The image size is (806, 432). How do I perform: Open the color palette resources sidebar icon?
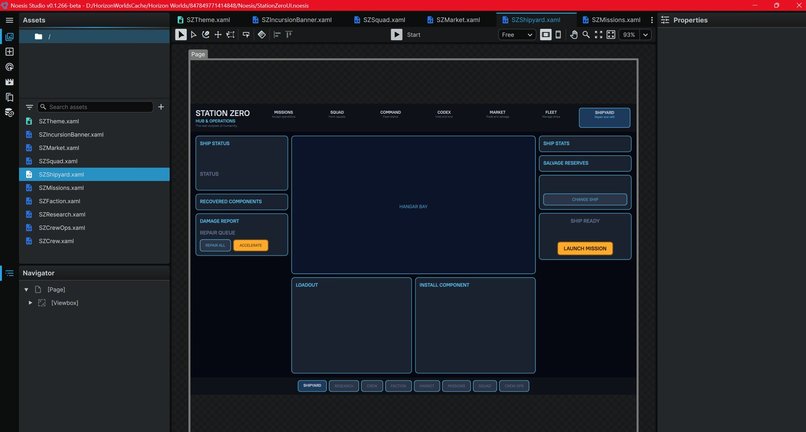9,67
